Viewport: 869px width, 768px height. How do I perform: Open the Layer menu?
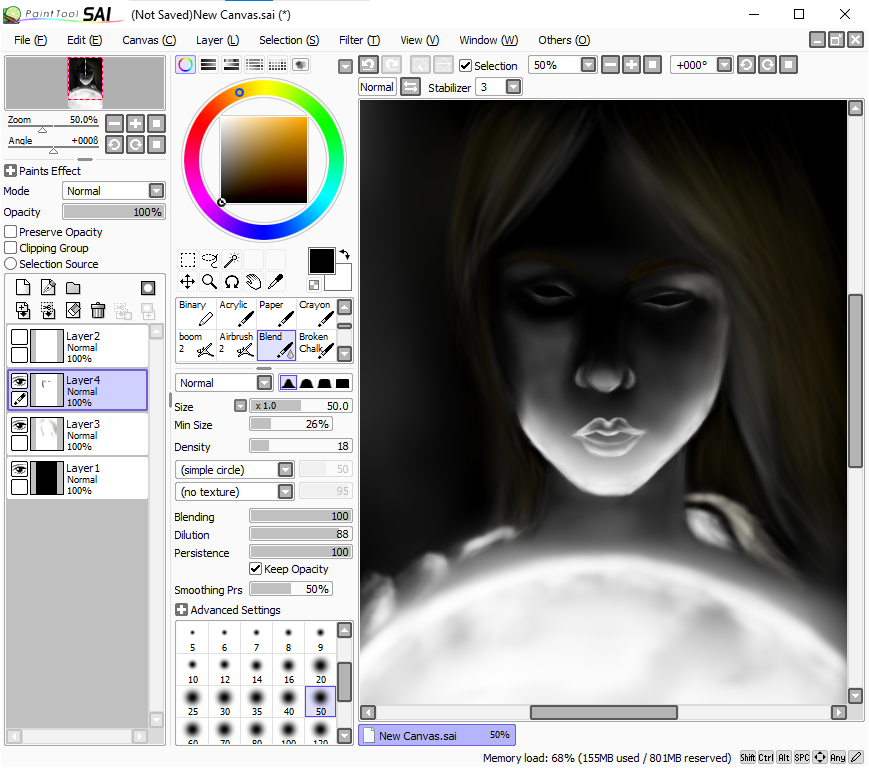pos(217,40)
